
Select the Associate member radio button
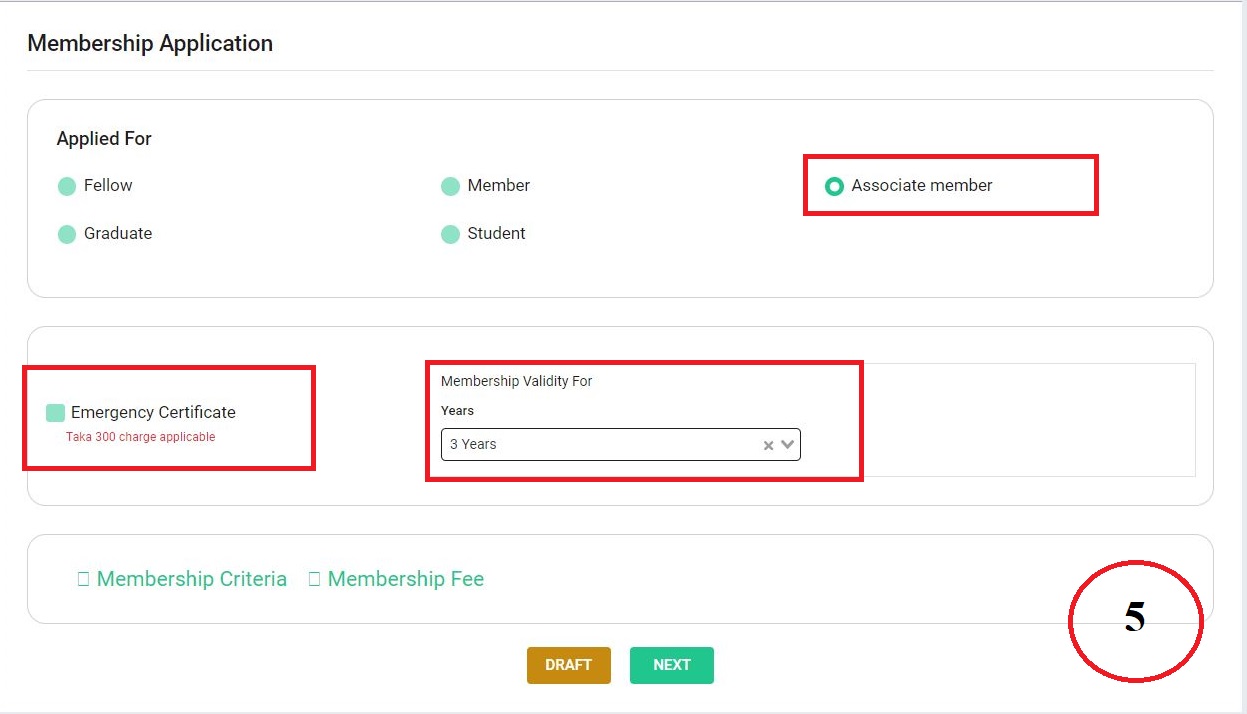(x=834, y=186)
